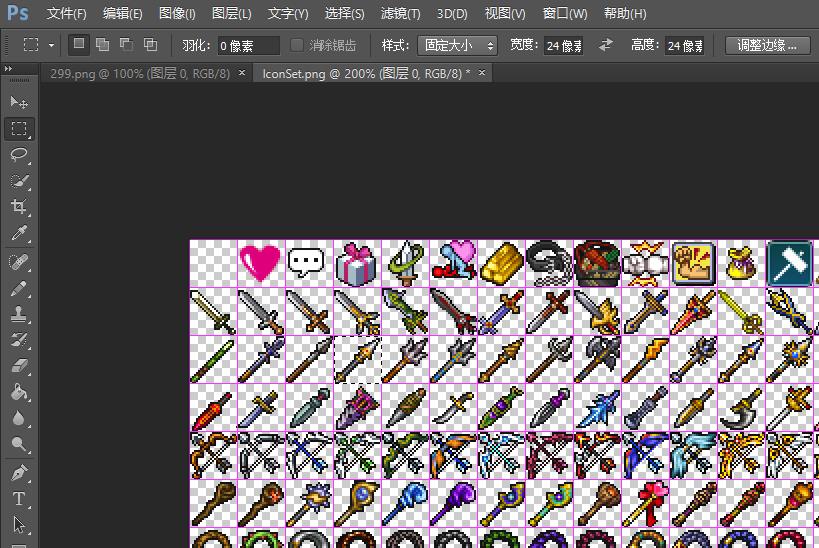Choose Add to Selection mode button
819x548 pixels.
103,44
